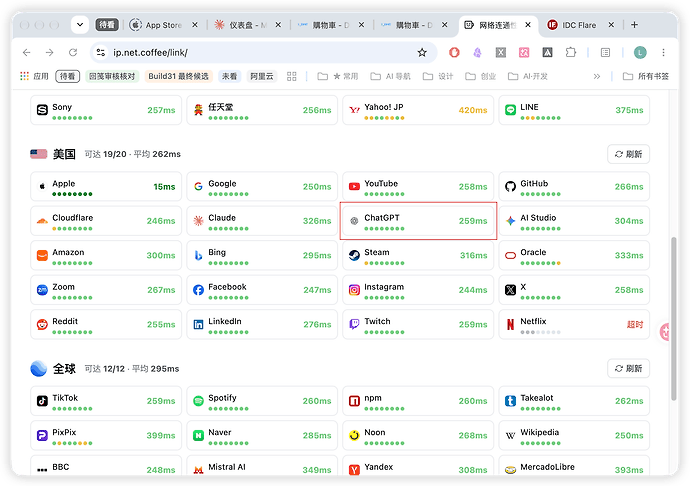View site information icon in address bar
The image size is (690, 486).
[x=101, y=53]
